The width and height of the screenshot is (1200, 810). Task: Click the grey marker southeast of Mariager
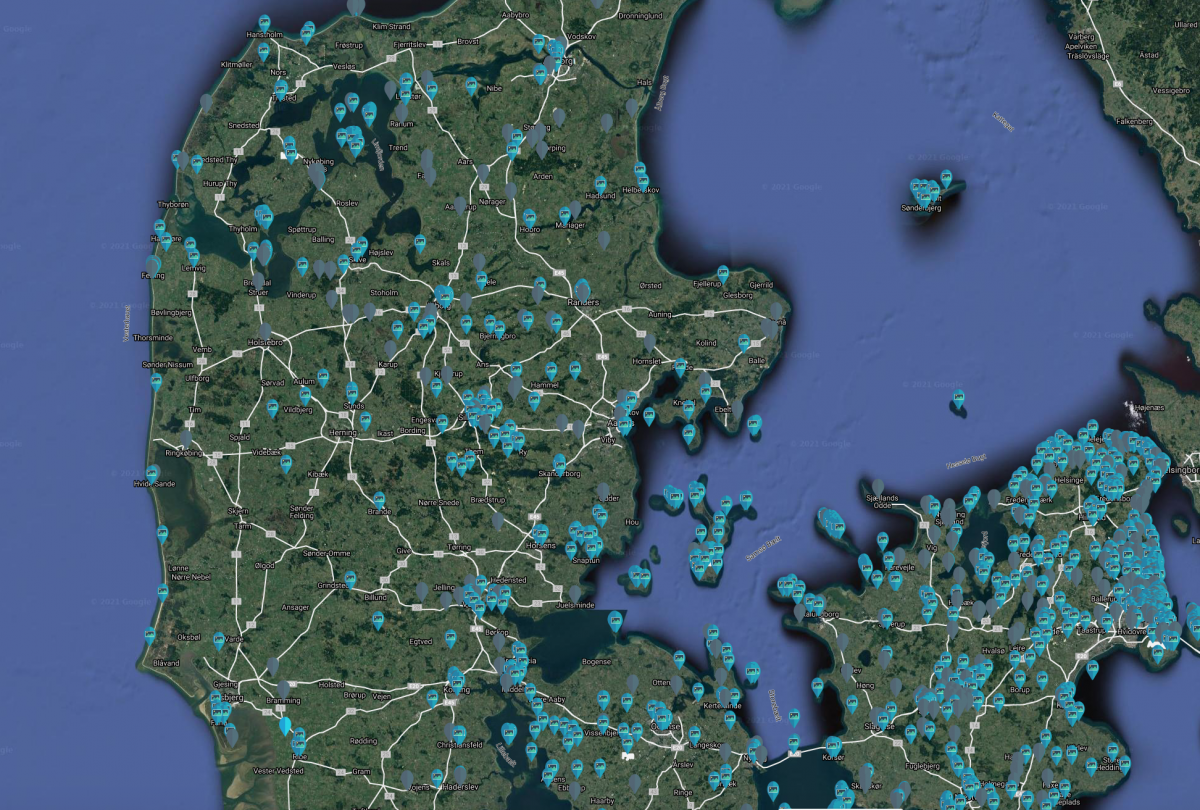tap(604, 240)
